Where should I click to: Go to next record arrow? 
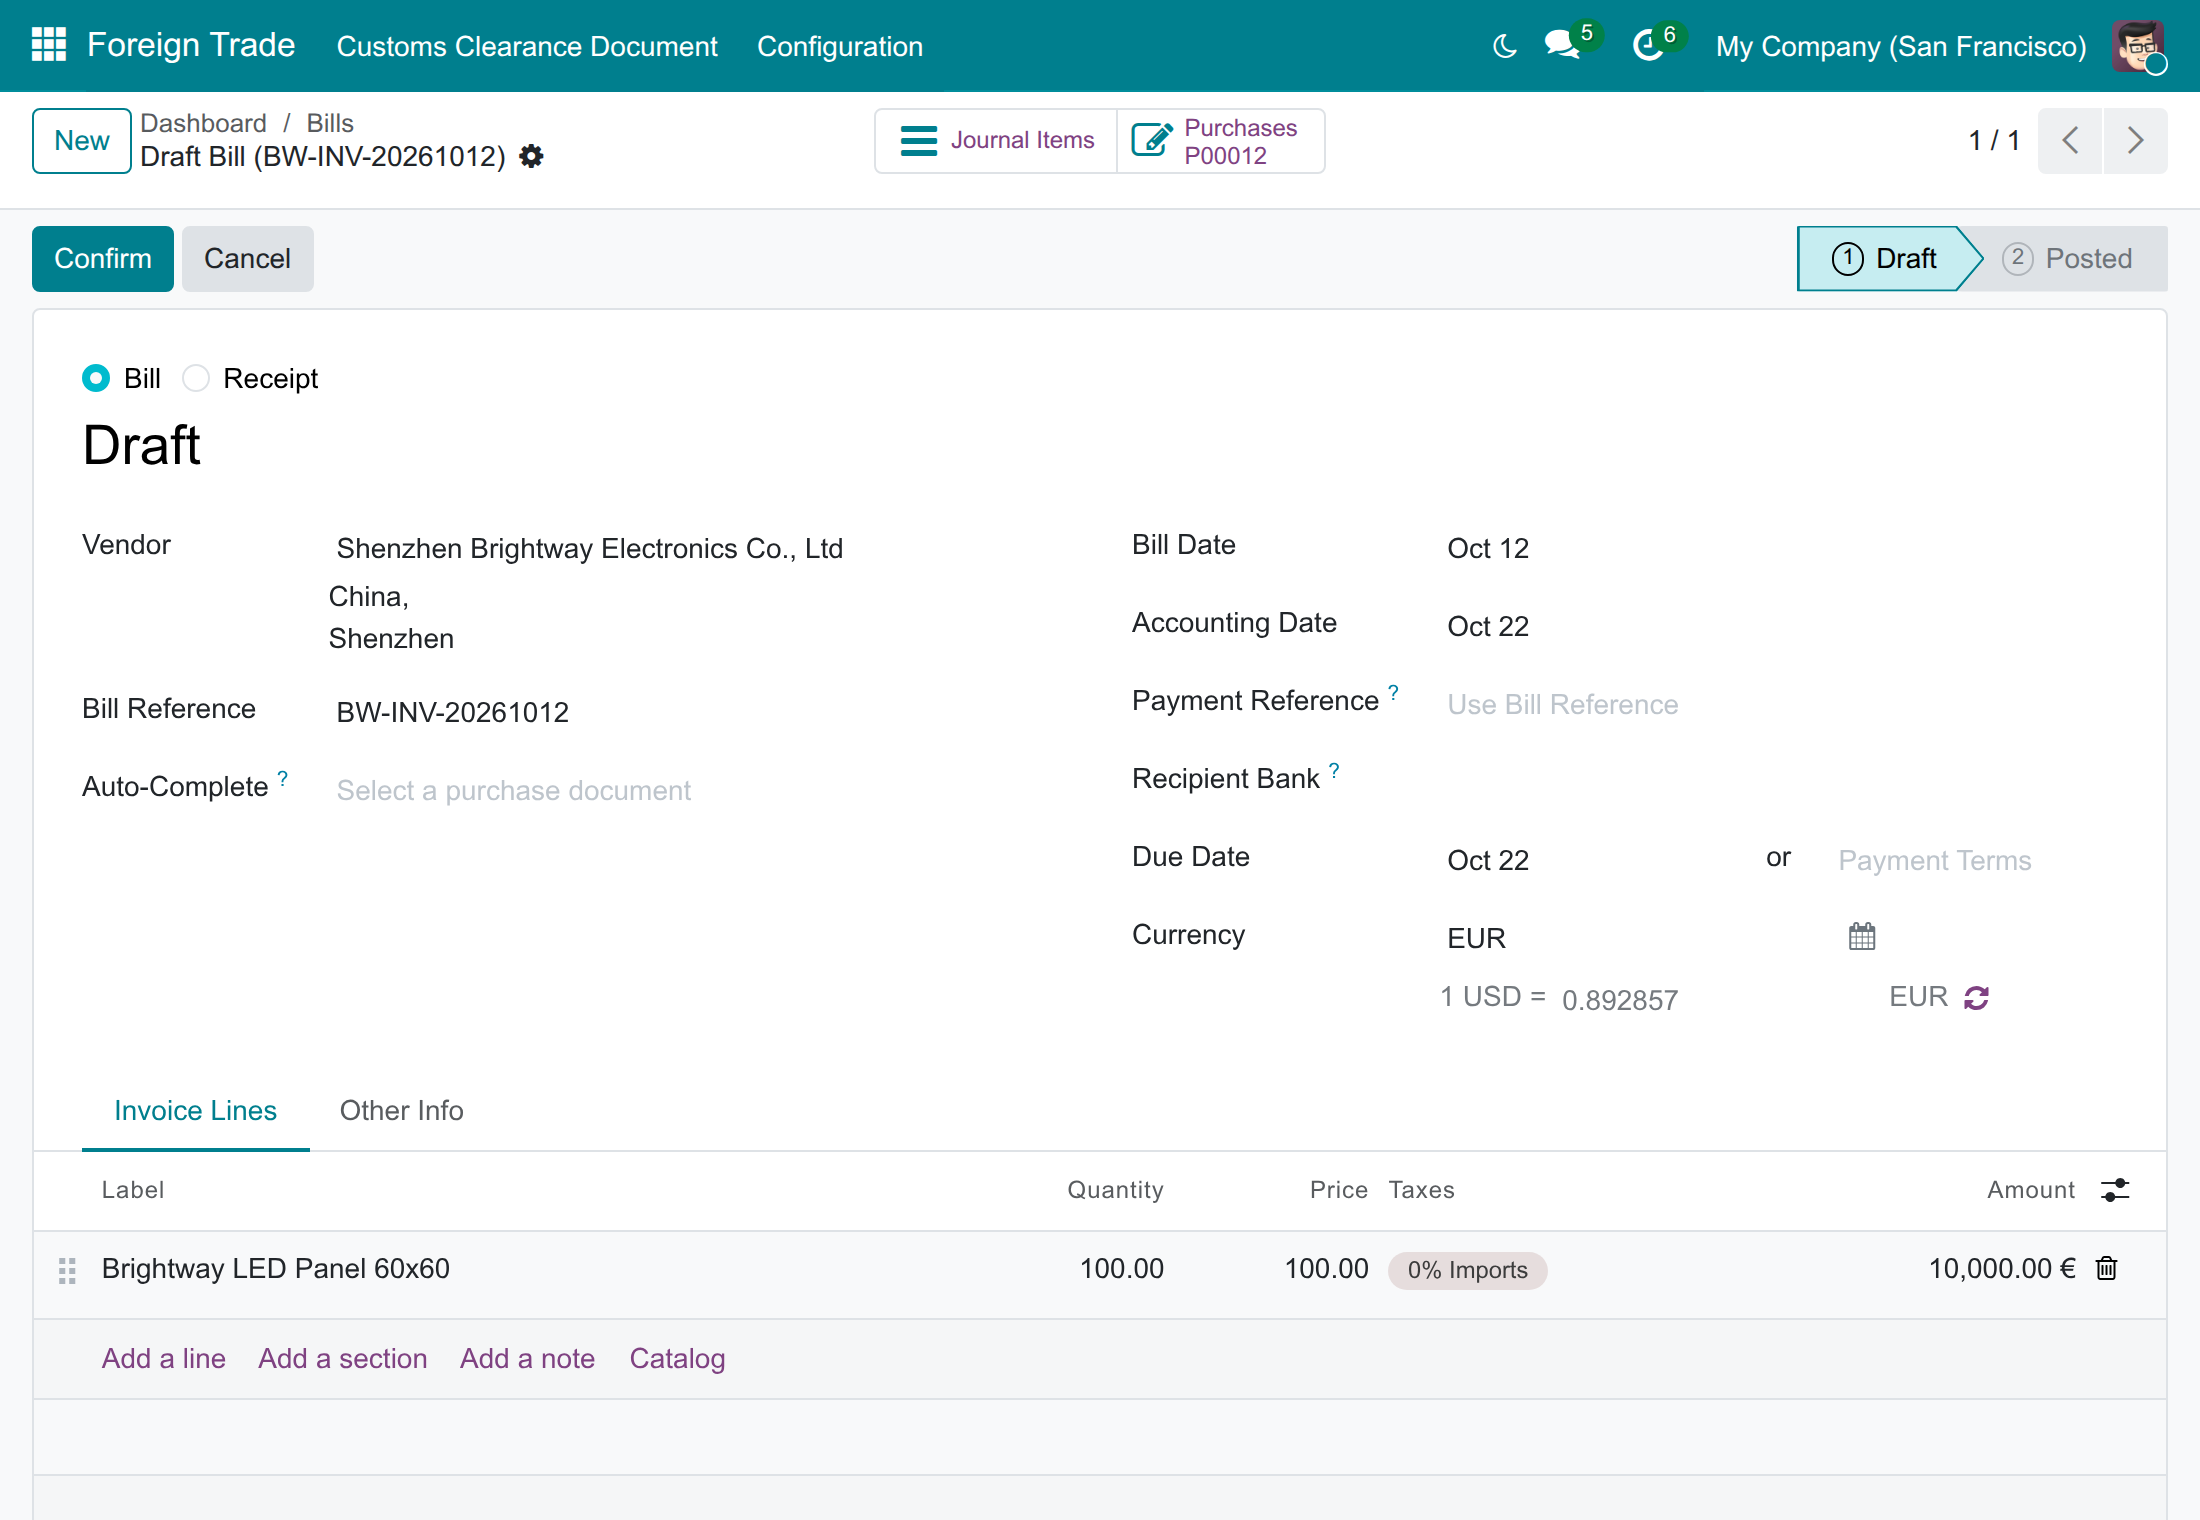(2135, 141)
